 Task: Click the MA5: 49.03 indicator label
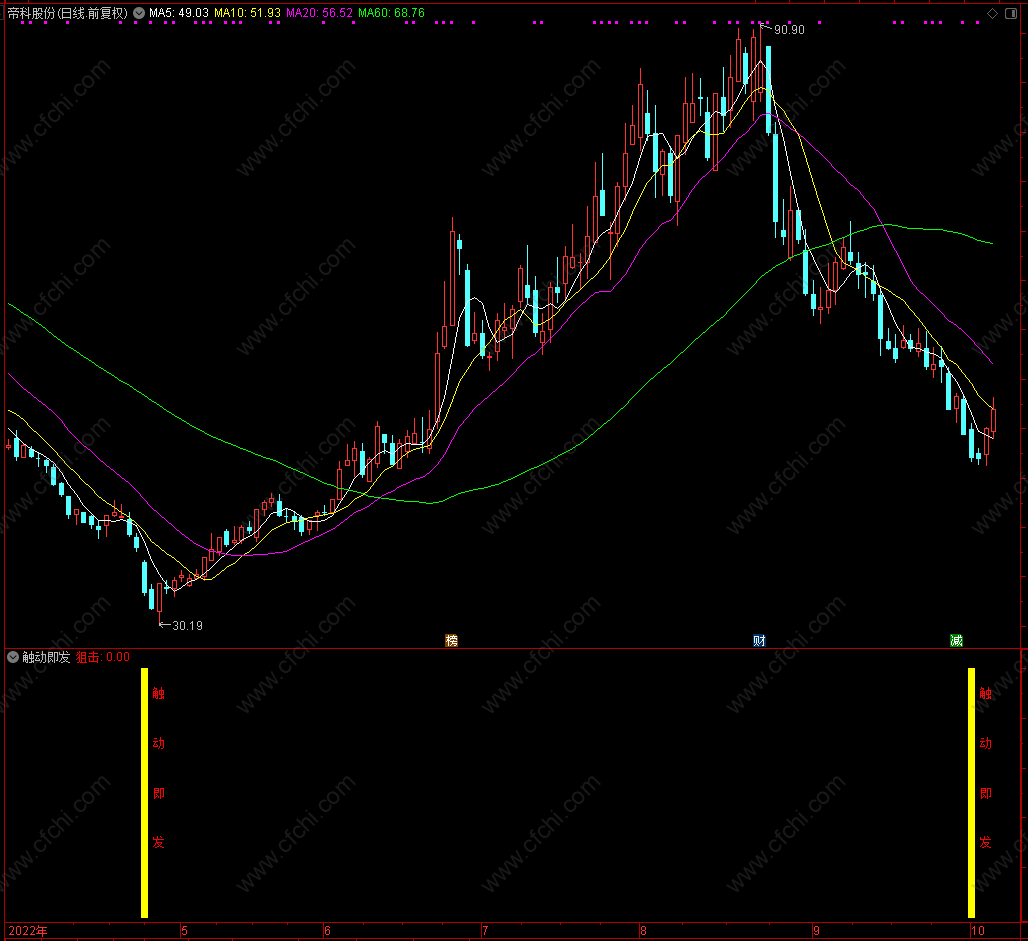tap(178, 13)
